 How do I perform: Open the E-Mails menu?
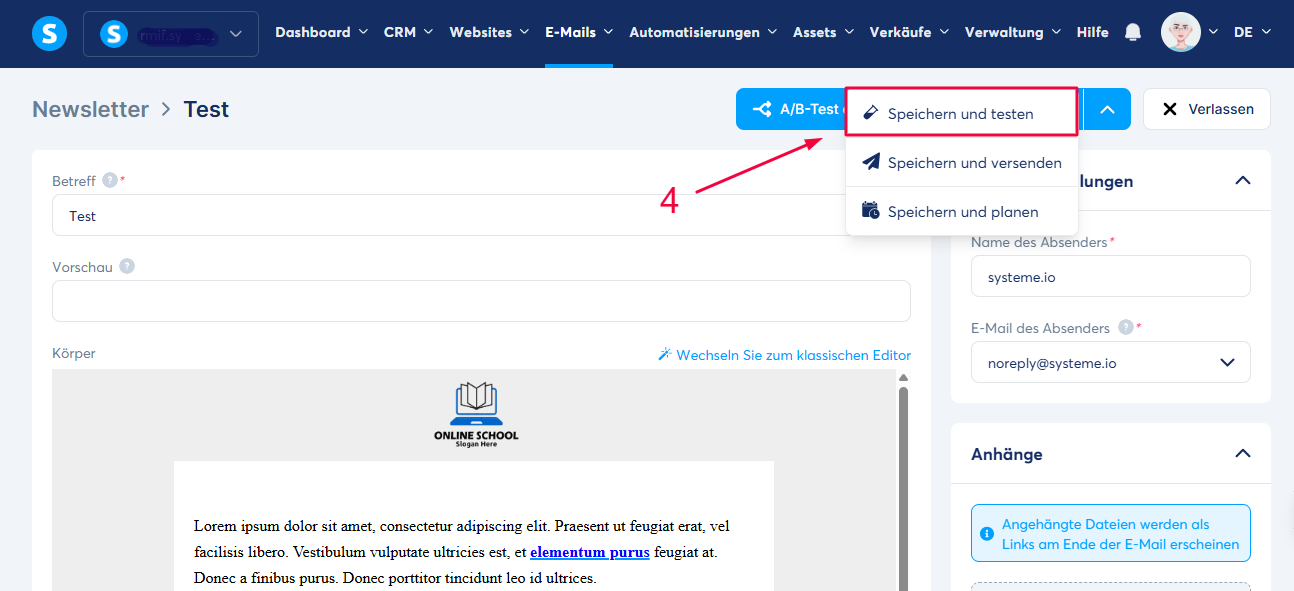579,32
